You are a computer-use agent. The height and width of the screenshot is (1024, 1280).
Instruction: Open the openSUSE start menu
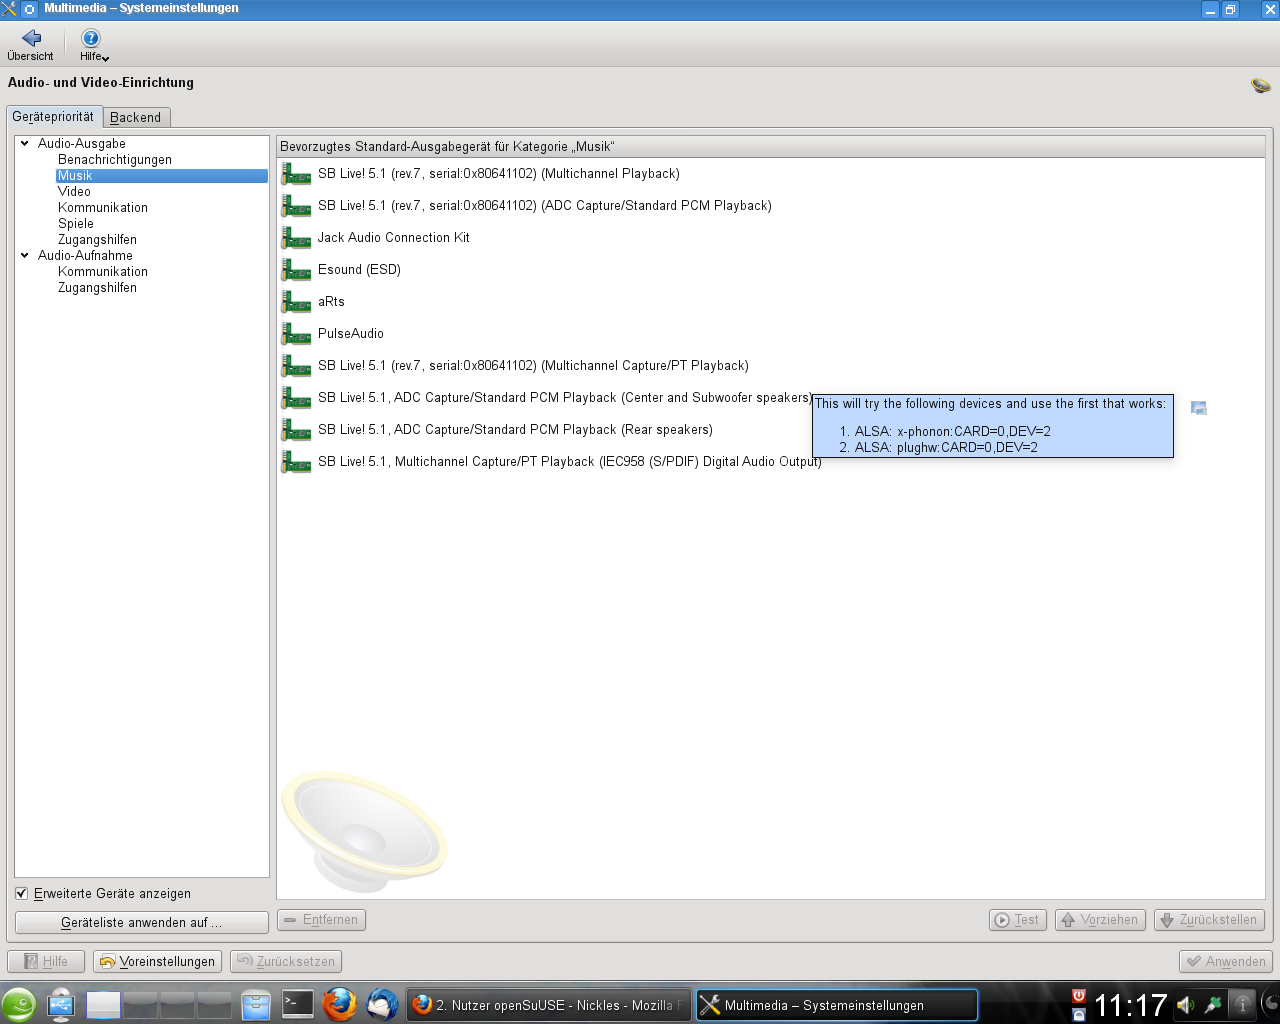(x=19, y=1005)
